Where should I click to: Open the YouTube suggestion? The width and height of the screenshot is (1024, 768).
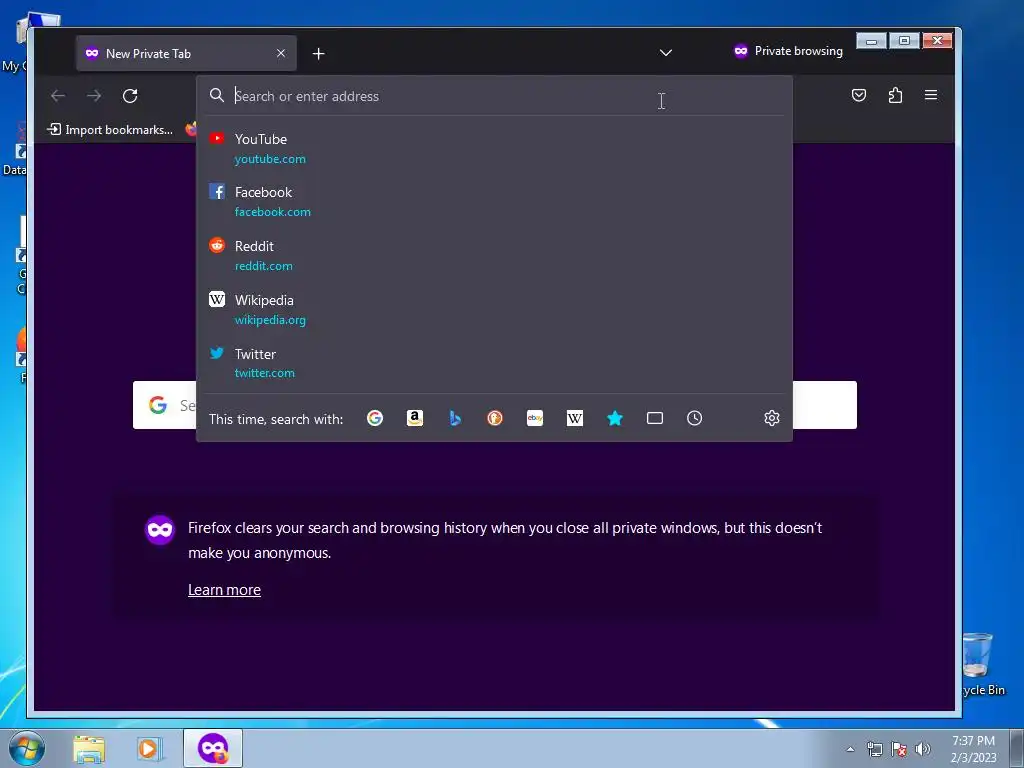tap(494, 148)
